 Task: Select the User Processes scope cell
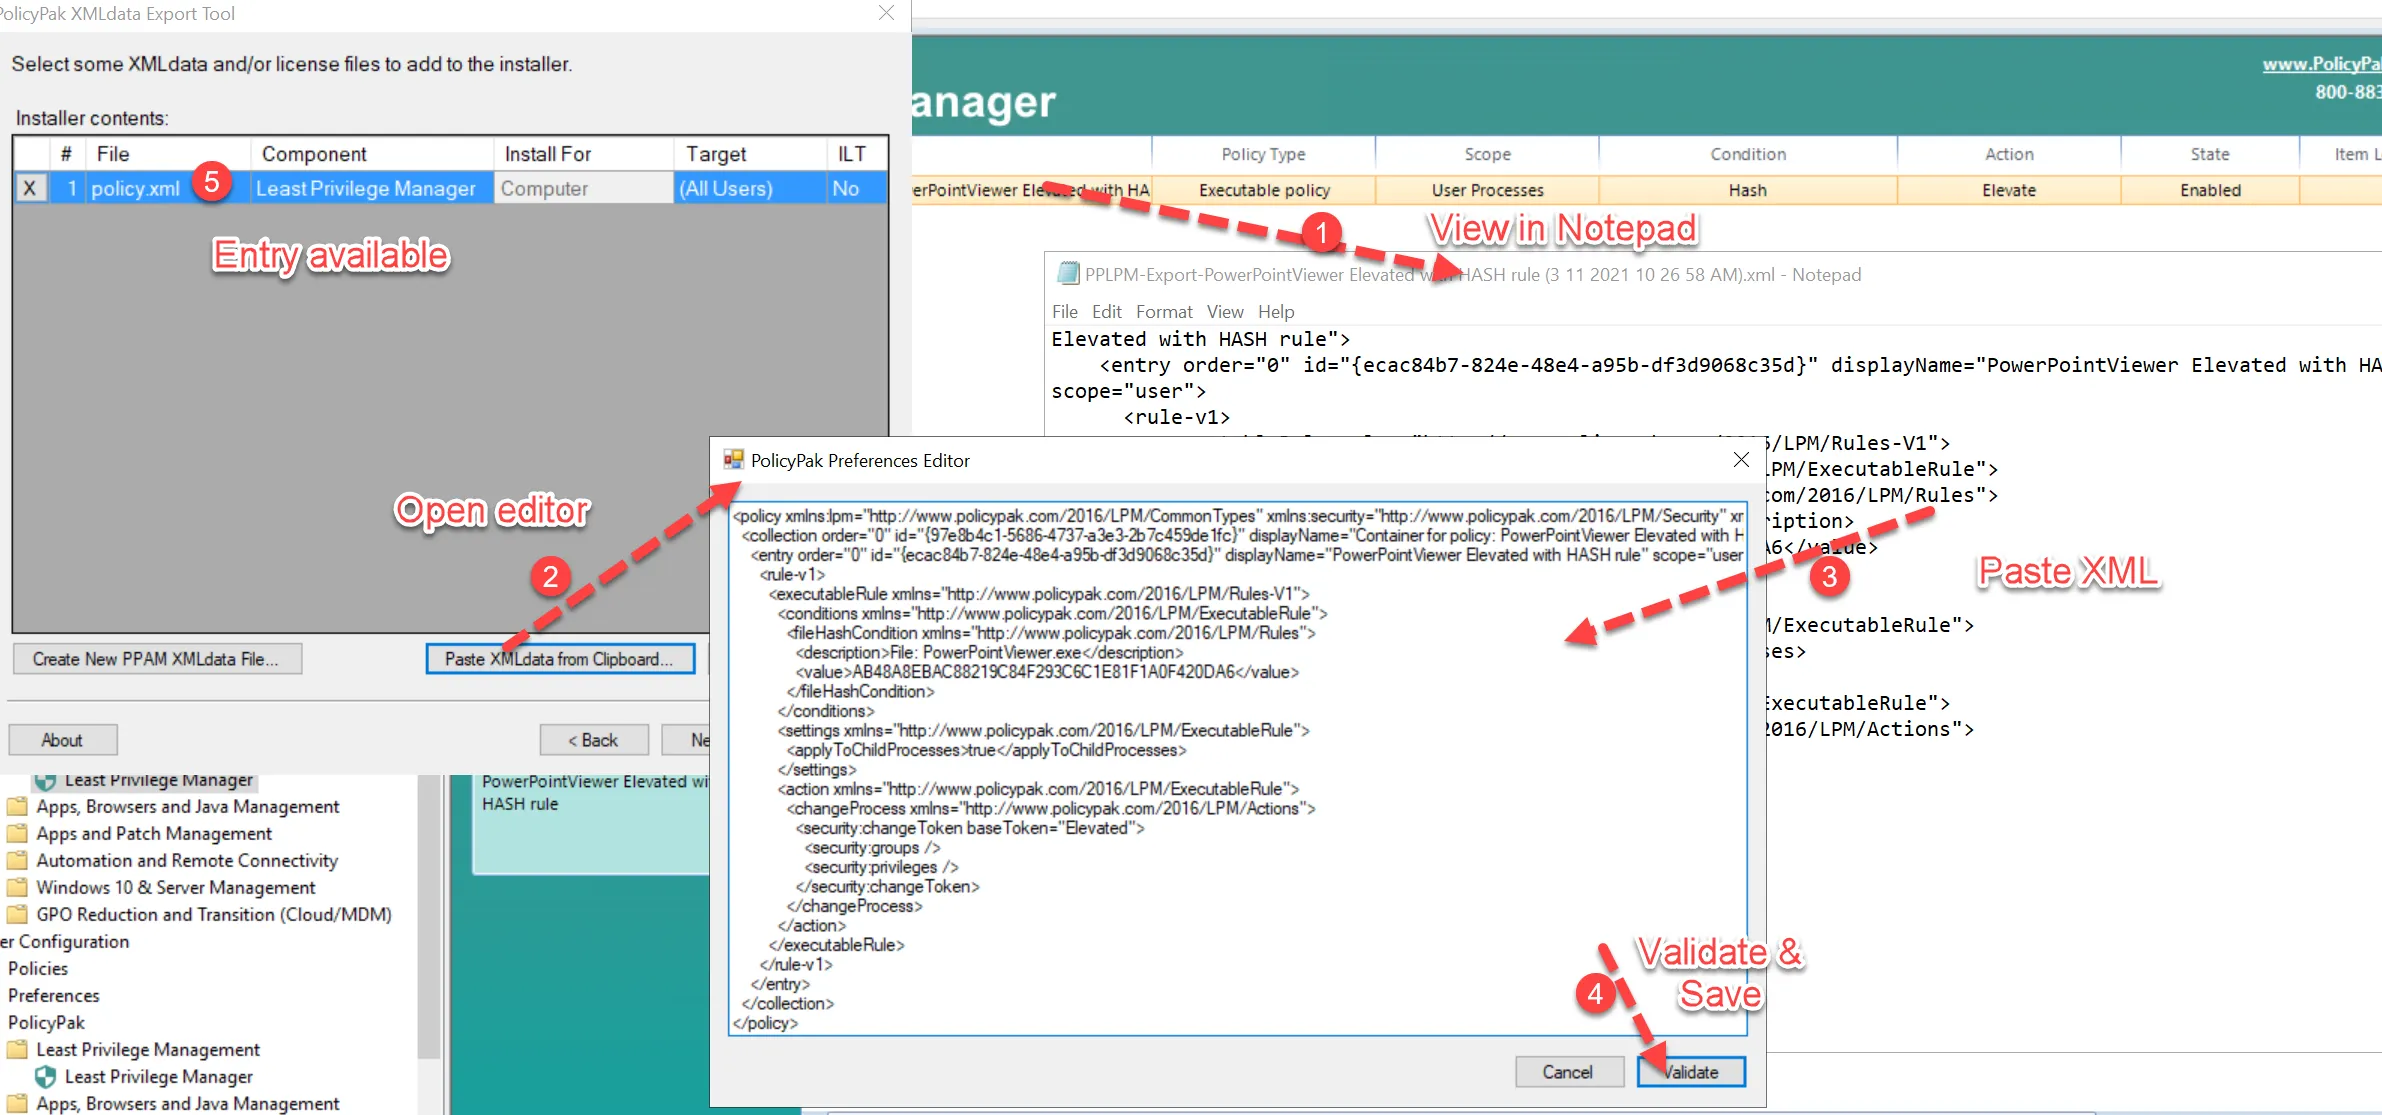click(1487, 190)
